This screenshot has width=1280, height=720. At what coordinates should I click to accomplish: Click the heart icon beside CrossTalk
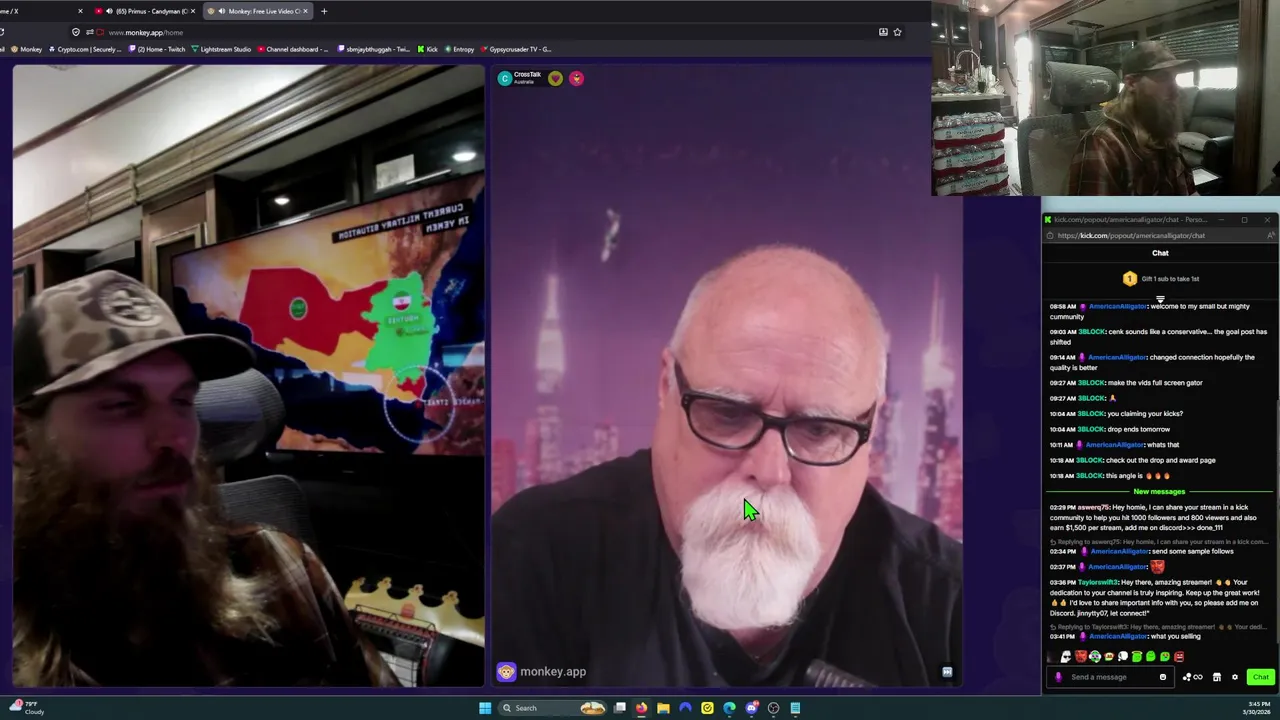555,78
